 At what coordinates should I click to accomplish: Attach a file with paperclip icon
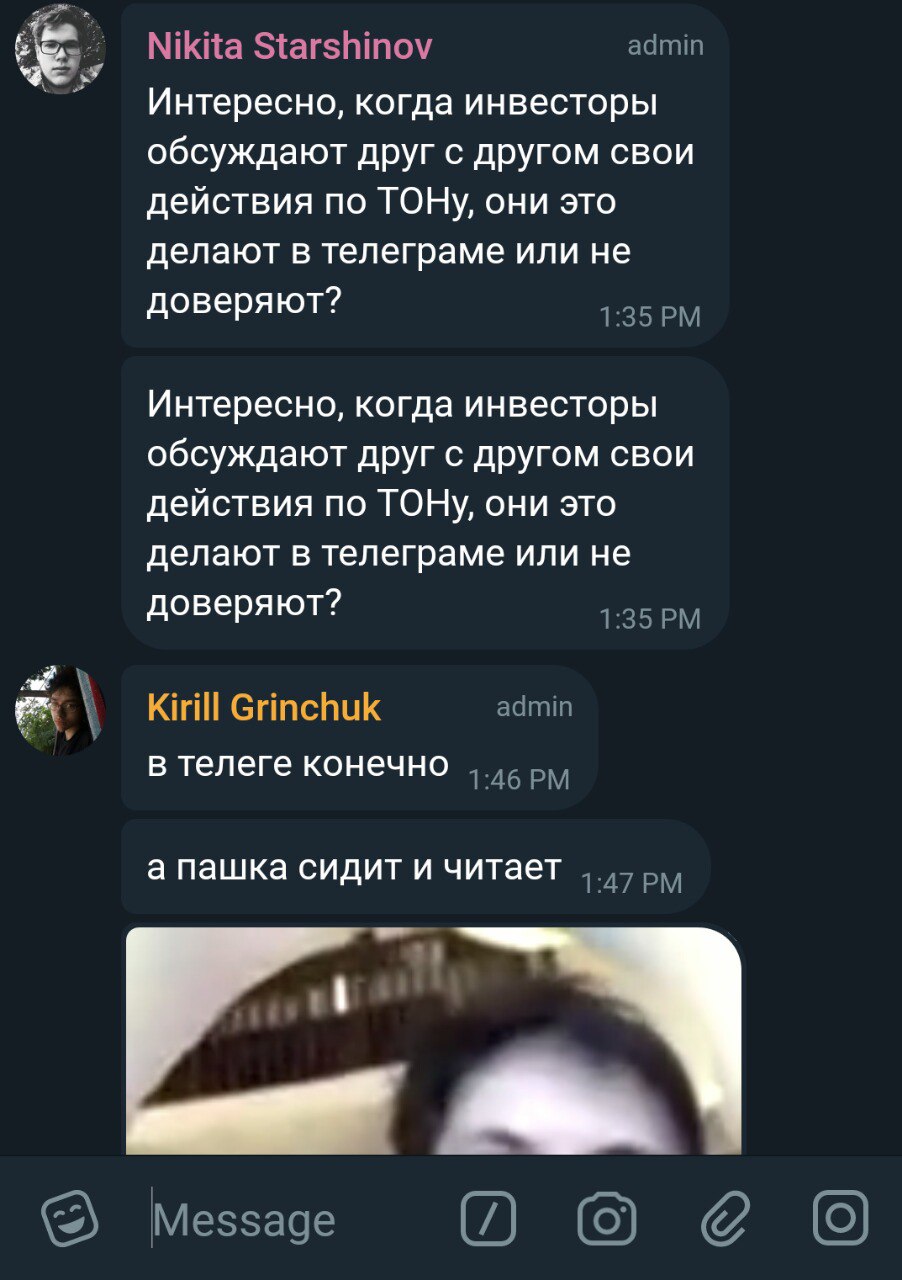(725, 1219)
